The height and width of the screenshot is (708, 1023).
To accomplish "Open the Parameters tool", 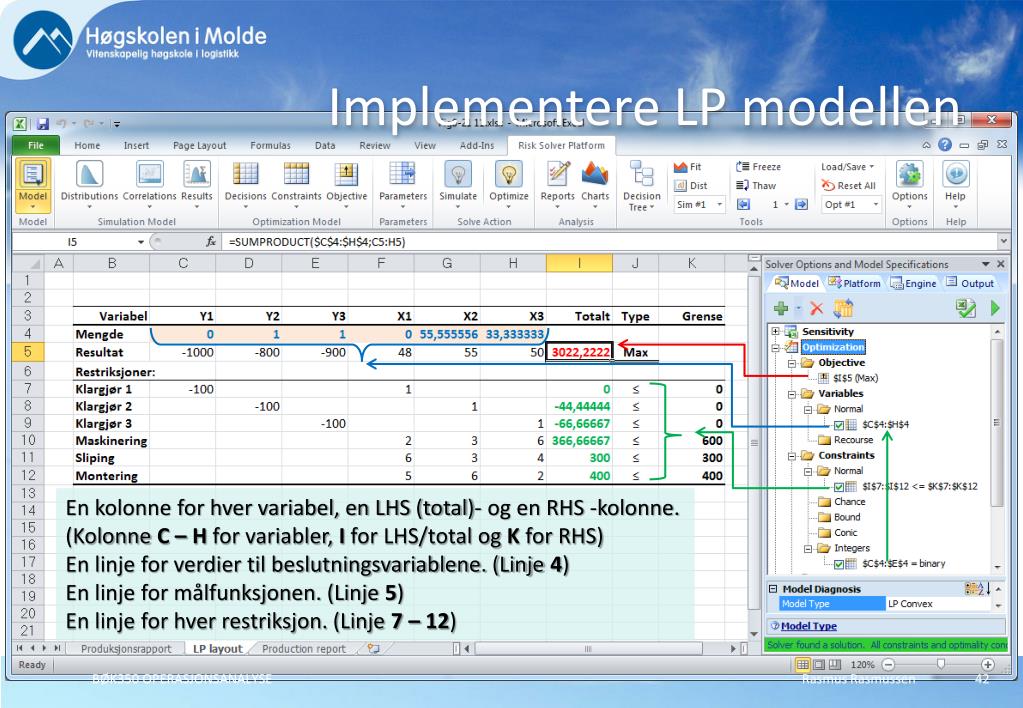I will click(403, 183).
